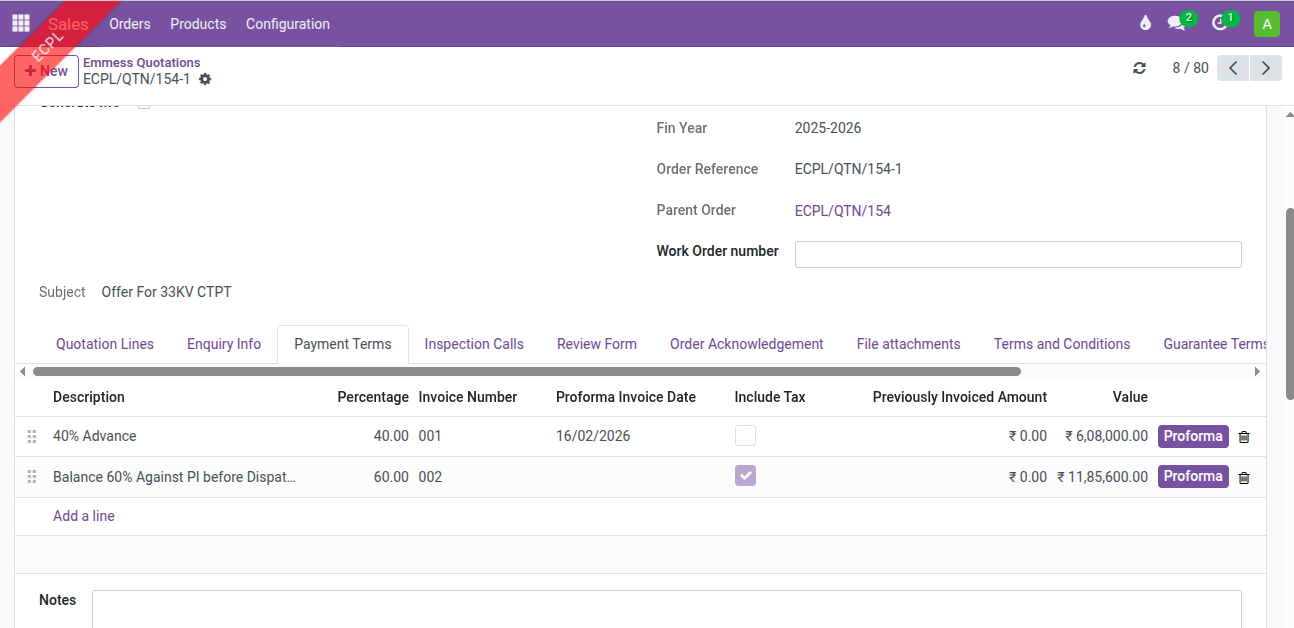Image resolution: width=1294 pixels, height=628 pixels.
Task: Delete the Balance 60% payment line
Action: 1244,478
